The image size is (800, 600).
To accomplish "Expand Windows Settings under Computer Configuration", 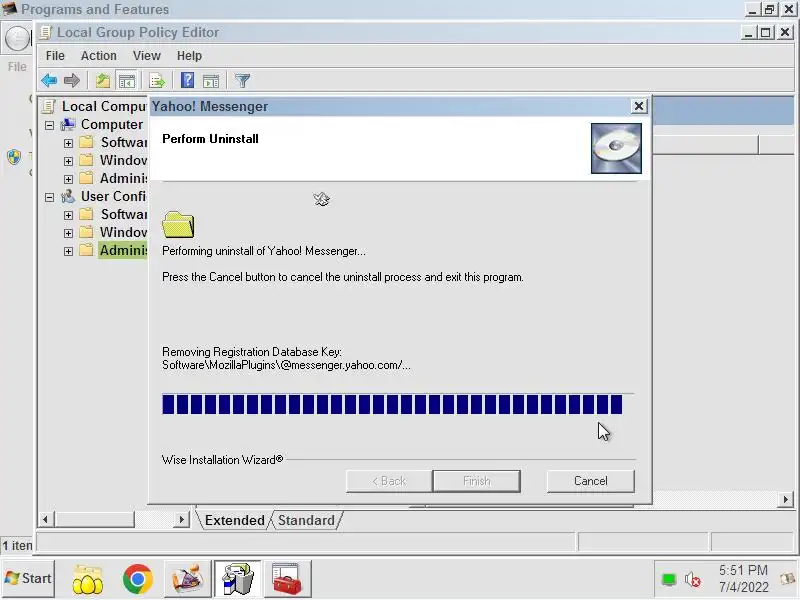I will 68,161.
